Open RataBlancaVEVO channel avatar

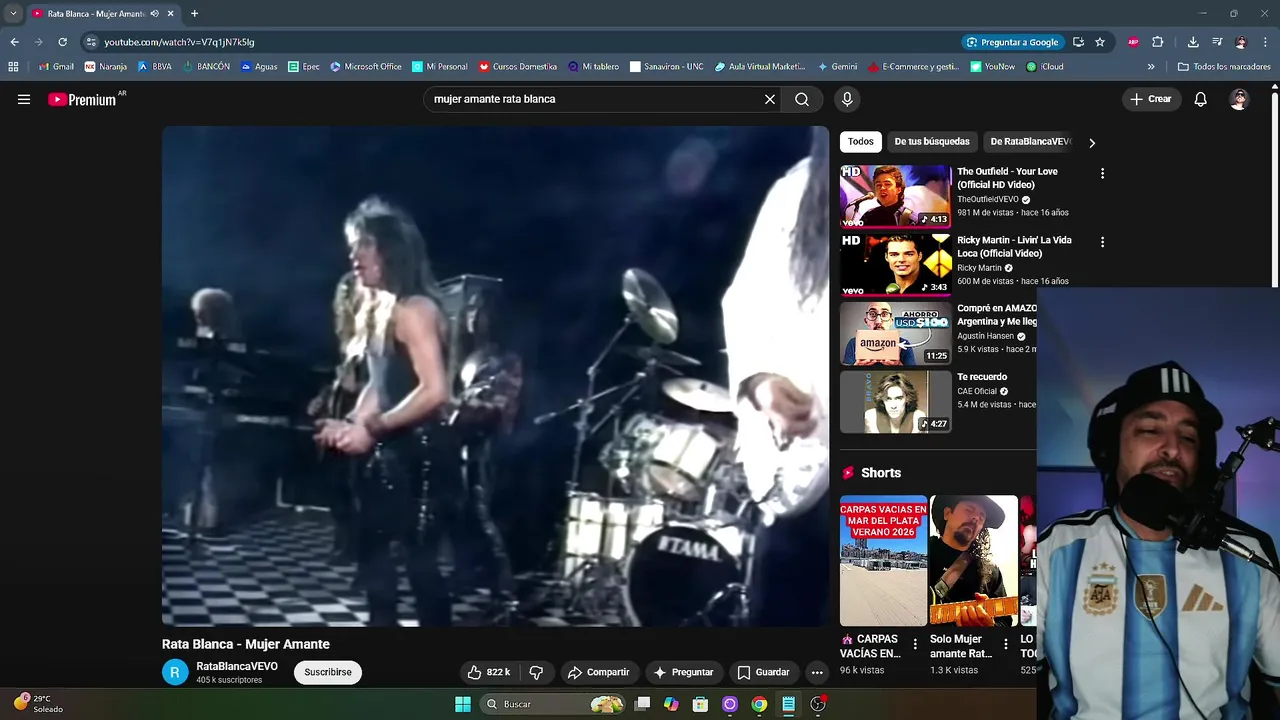coord(175,672)
